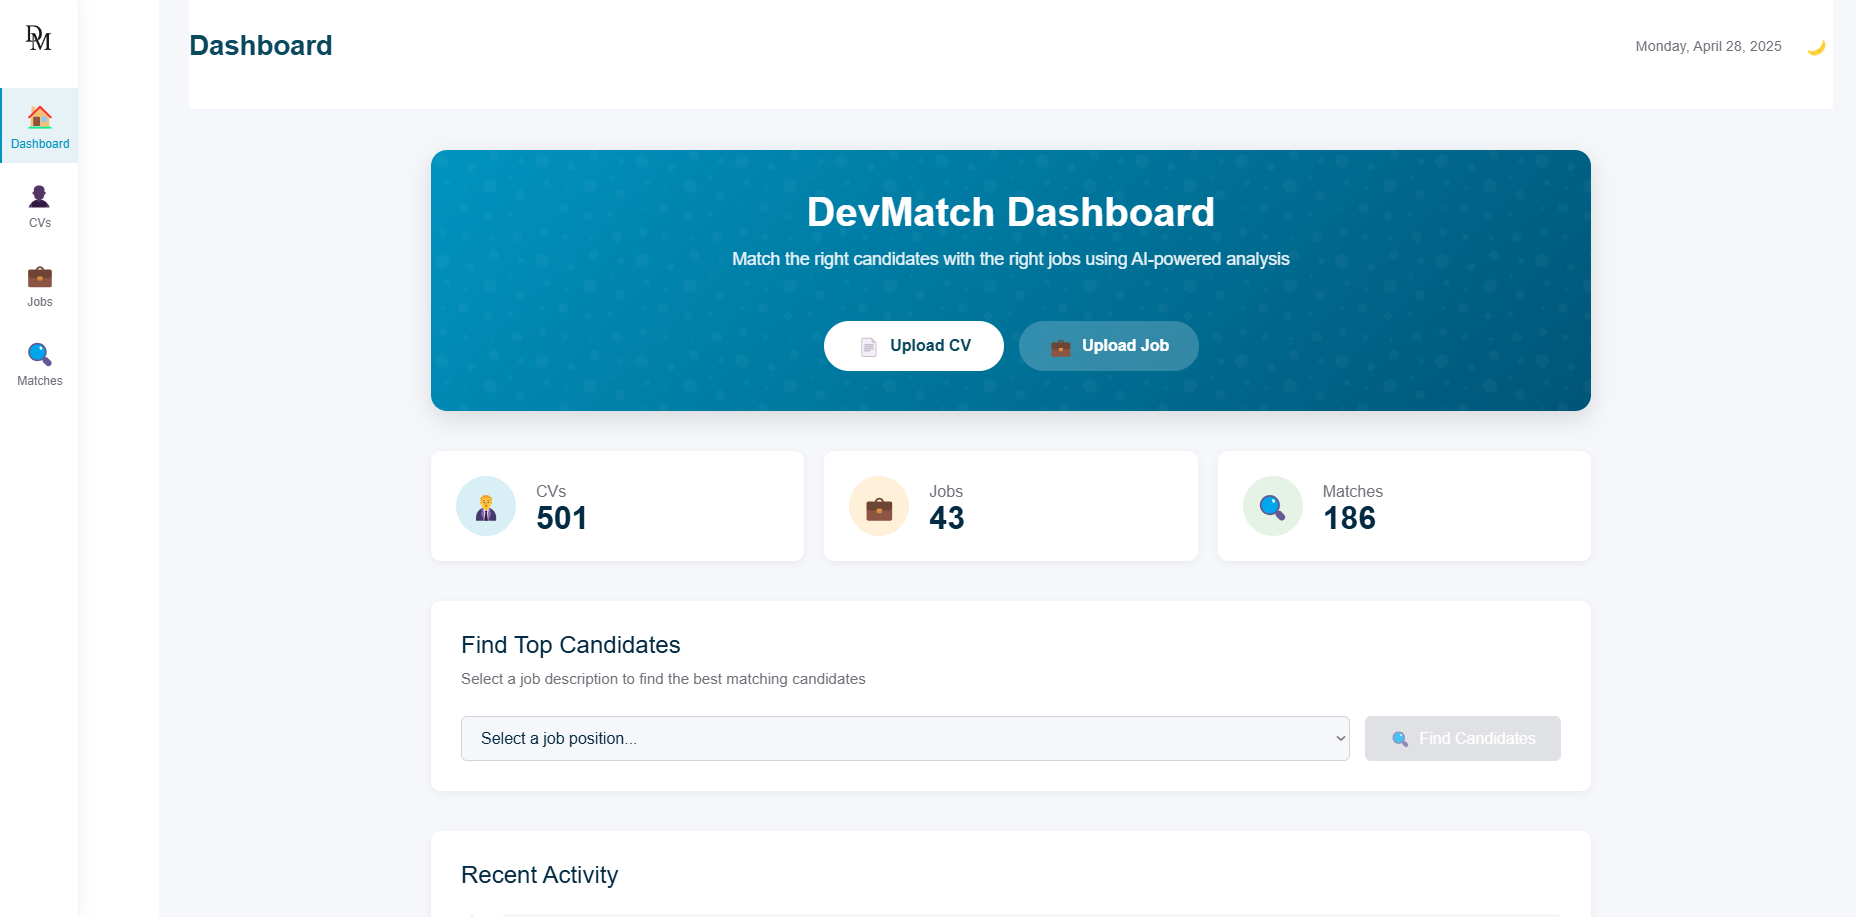Open Matches using the magnifier sidebar icon
Image resolution: width=1856 pixels, height=917 pixels.
coord(39,353)
